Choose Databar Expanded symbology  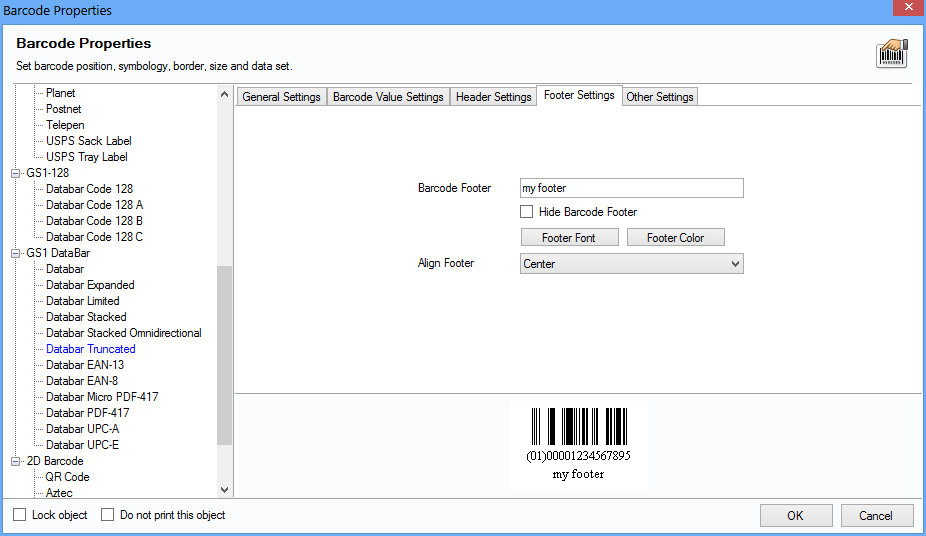[90, 285]
